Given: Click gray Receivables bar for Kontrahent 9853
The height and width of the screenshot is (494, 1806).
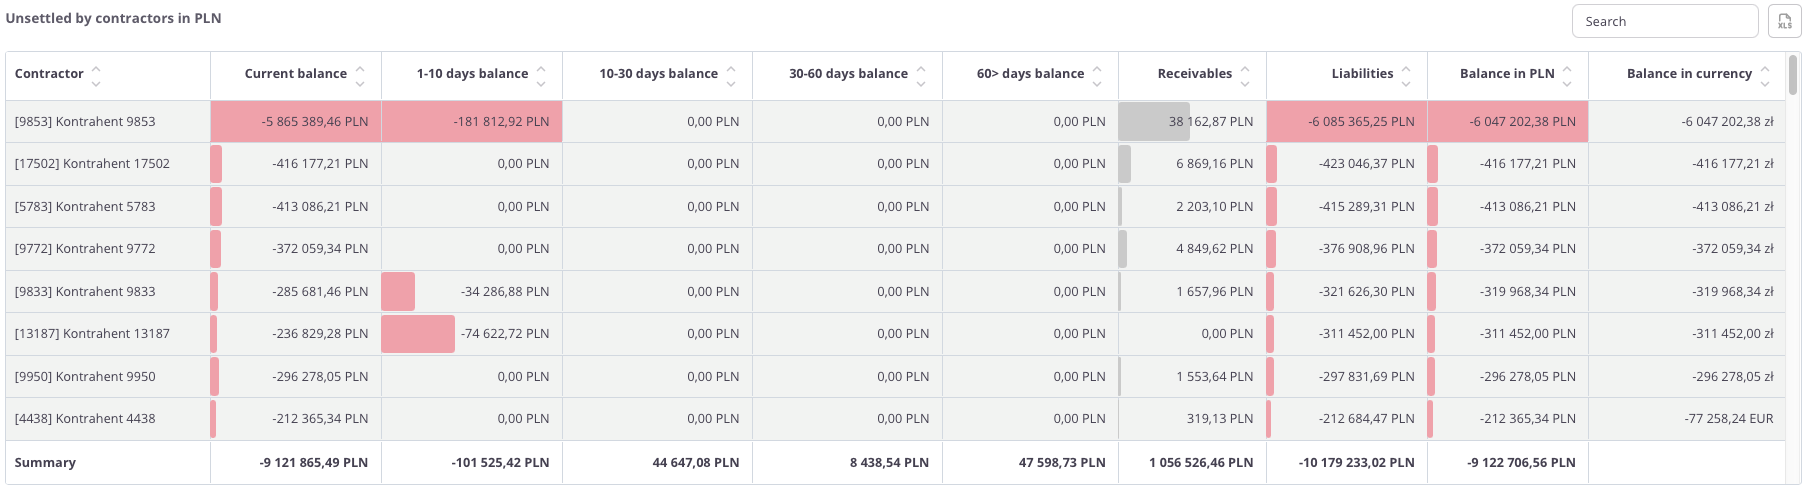Looking at the screenshot, I should point(1154,122).
